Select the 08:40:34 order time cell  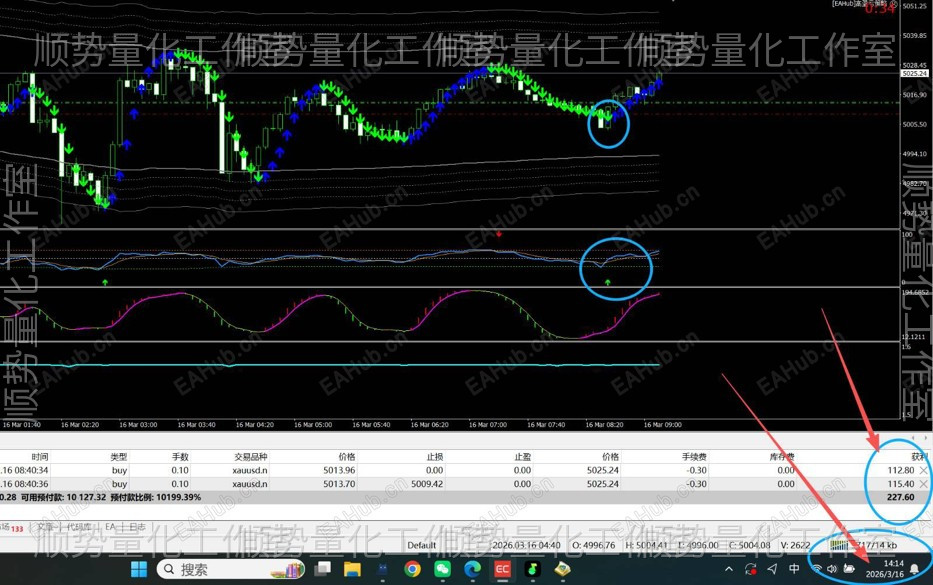pos(24,470)
